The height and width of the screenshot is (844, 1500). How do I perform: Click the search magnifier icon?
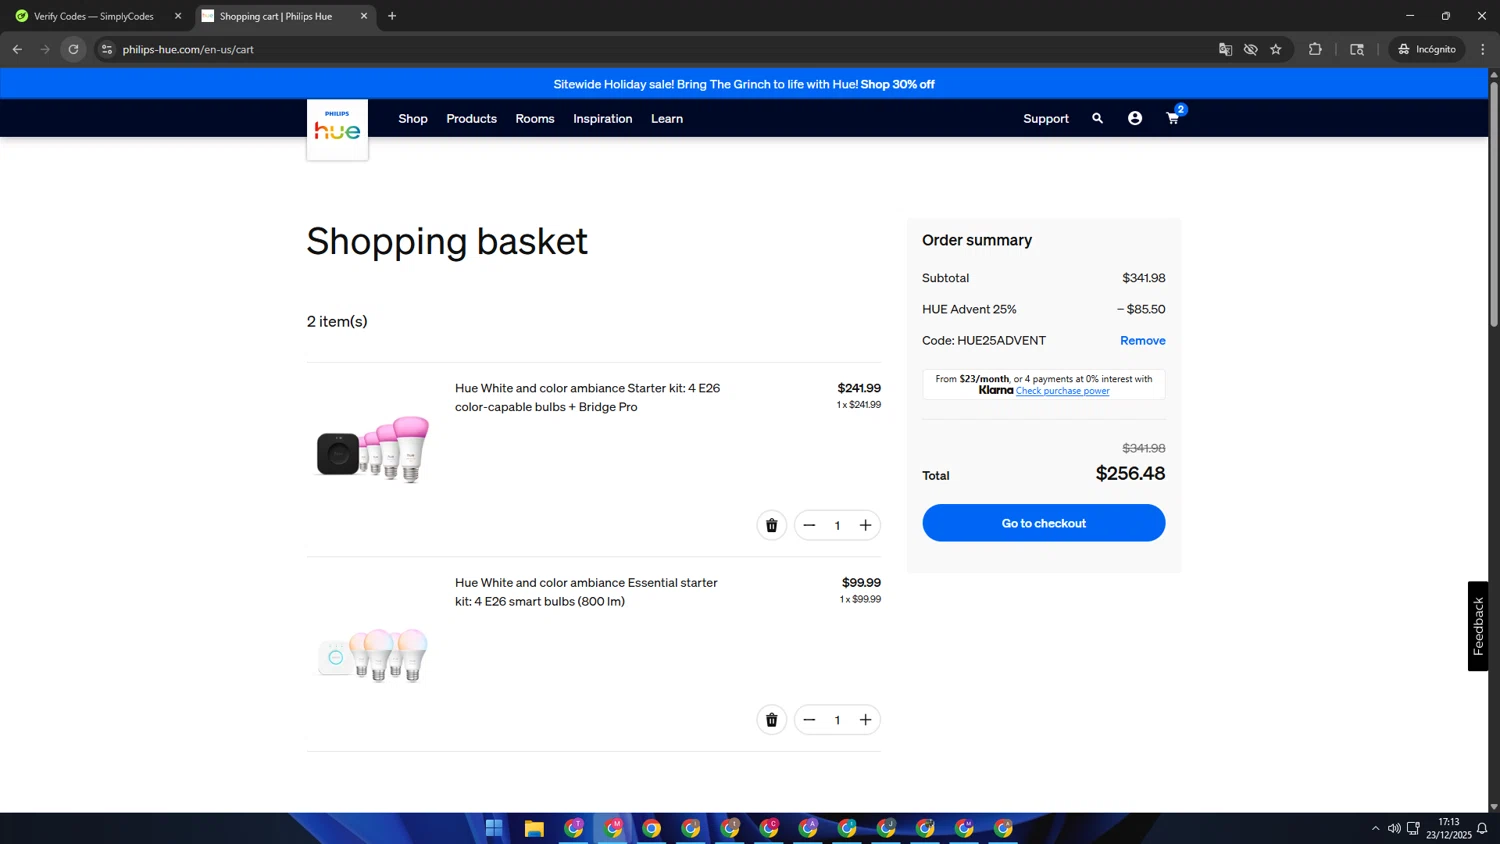(1097, 118)
